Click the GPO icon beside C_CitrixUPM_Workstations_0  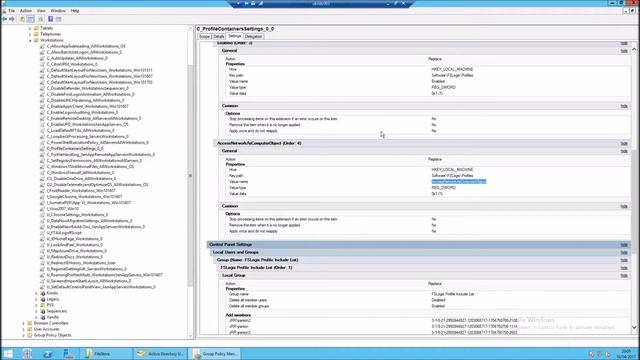(42, 64)
